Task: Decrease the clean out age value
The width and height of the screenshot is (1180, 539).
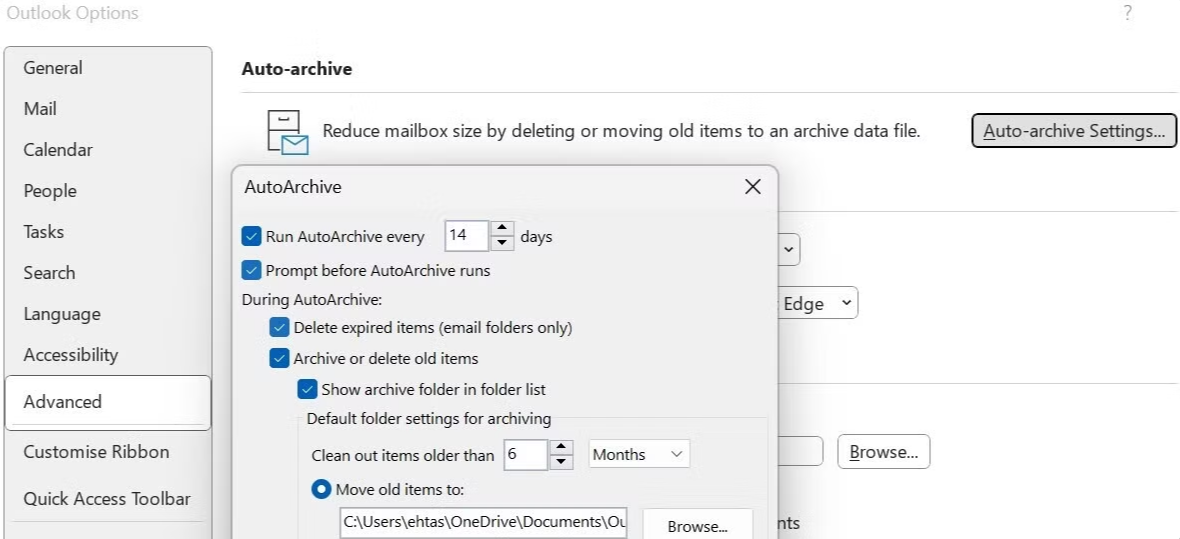Action: 561,461
